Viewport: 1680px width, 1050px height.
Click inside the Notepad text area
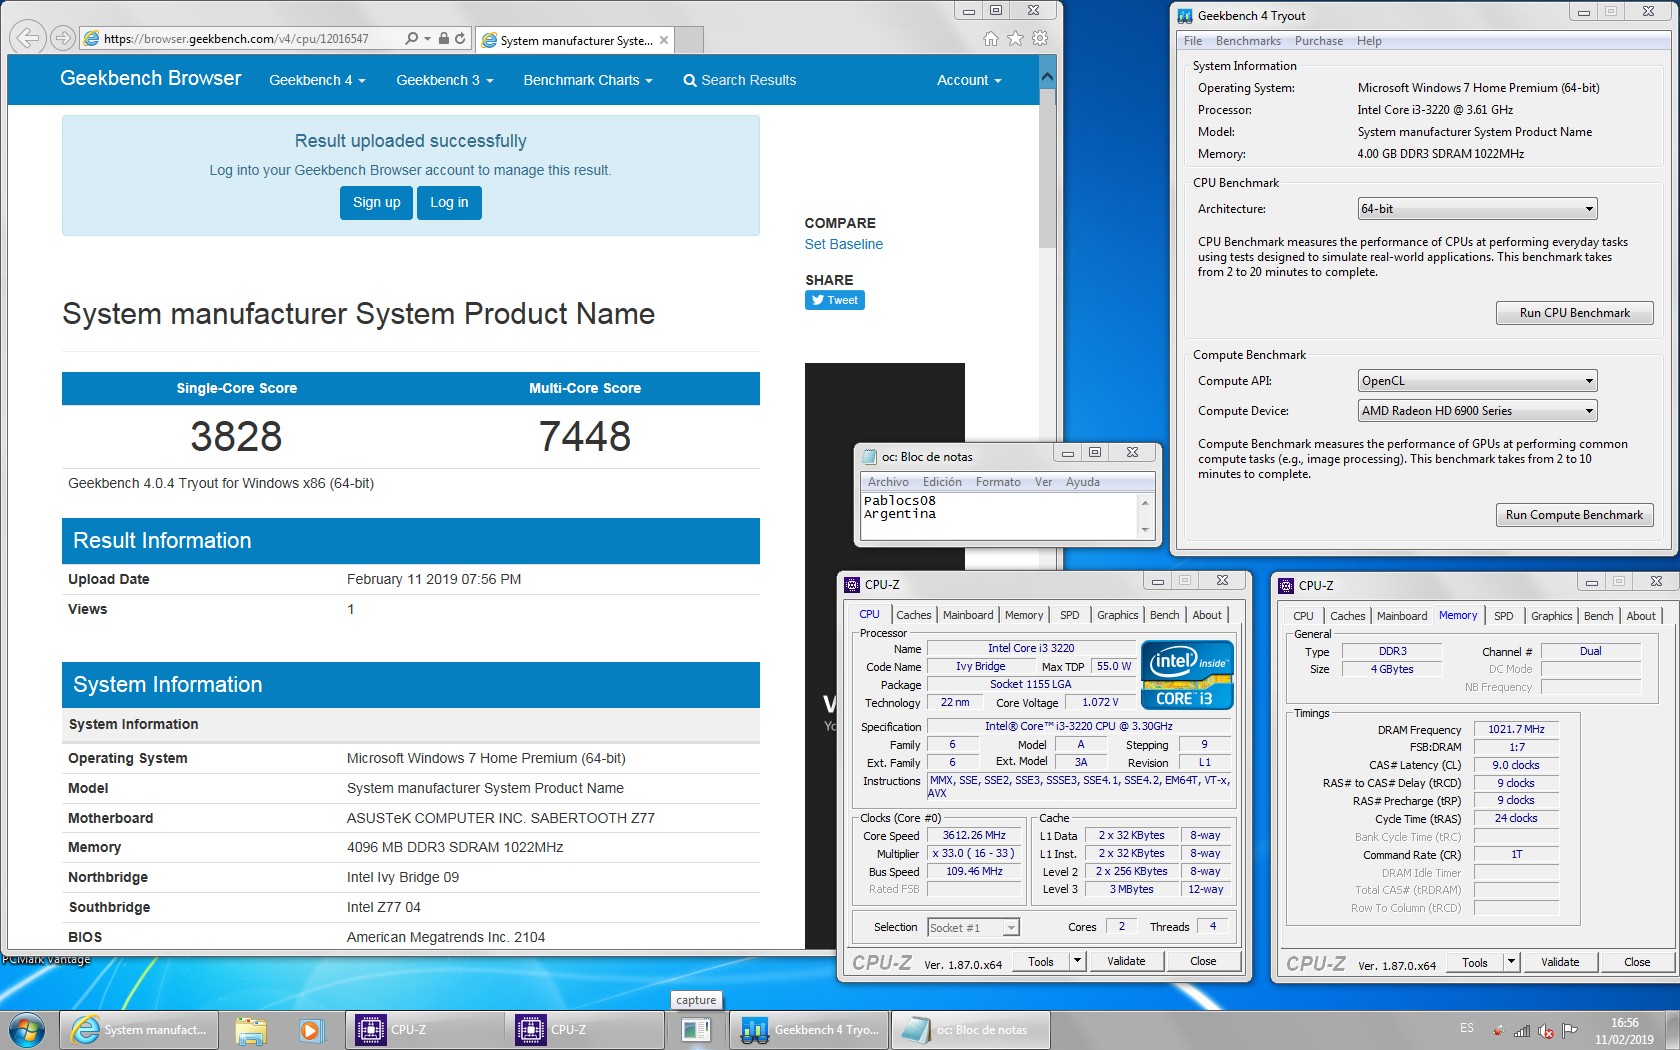pyautogui.click(x=1000, y=516)
